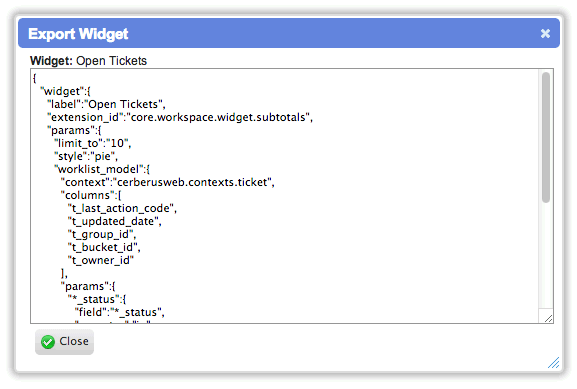Click the "t_owner_id" text line
577x389 pixels.
click(x=100, y=260)
